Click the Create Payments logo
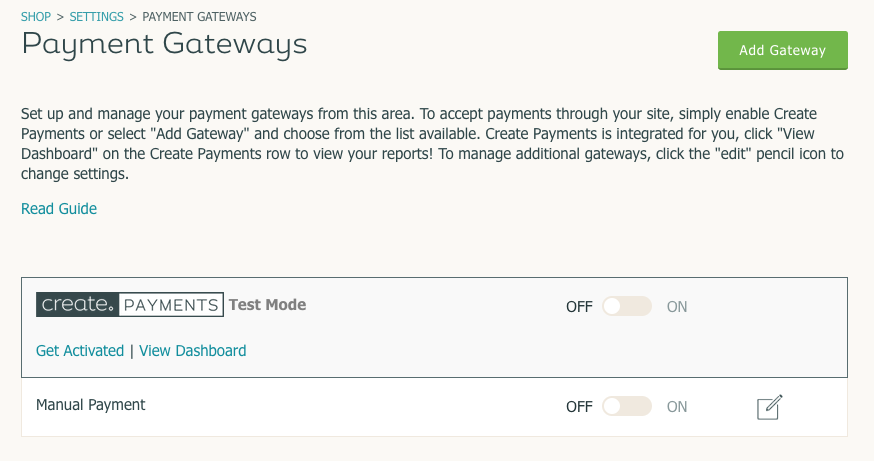Viewport: 874px width, 461px height. [x=130, y=304]
